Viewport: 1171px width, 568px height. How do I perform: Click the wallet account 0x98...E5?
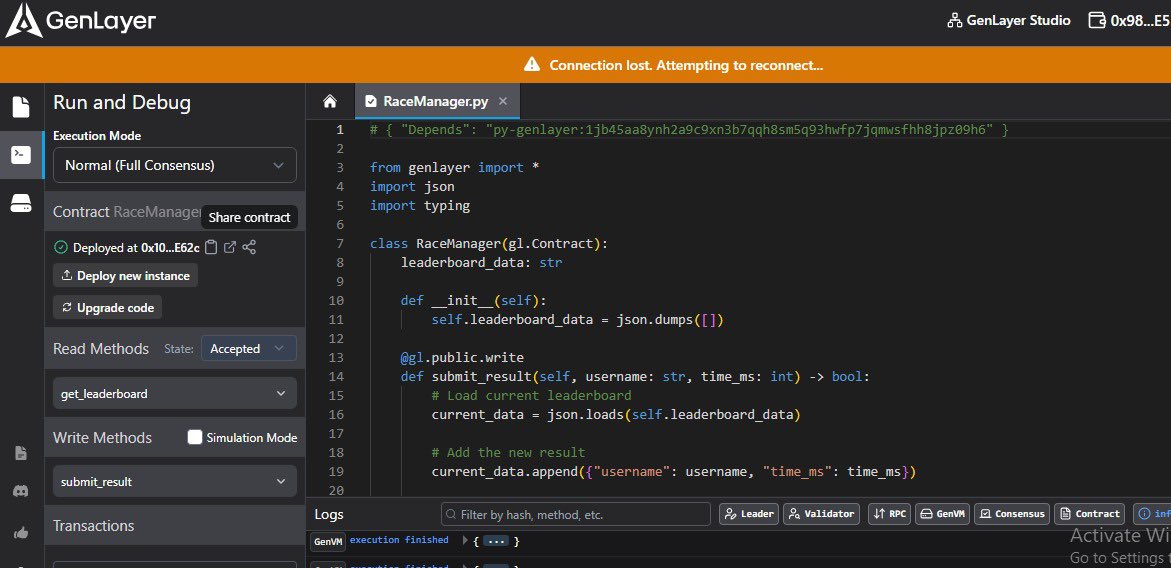click(1129, 21)
